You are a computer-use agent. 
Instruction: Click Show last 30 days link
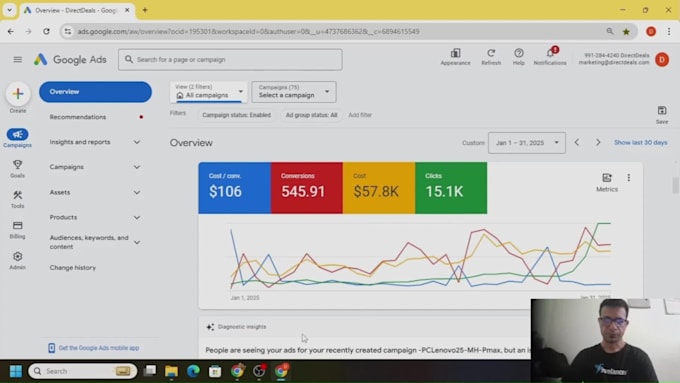[641, 142]
